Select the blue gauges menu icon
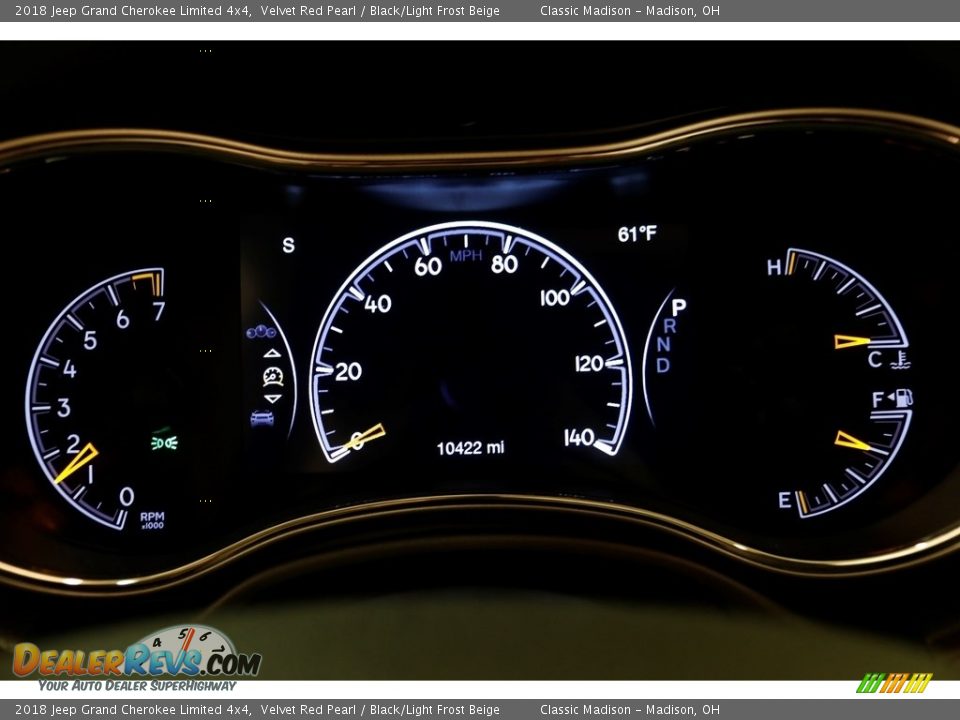The width and height of the screenshot is (960, 720). click(261, 332)
